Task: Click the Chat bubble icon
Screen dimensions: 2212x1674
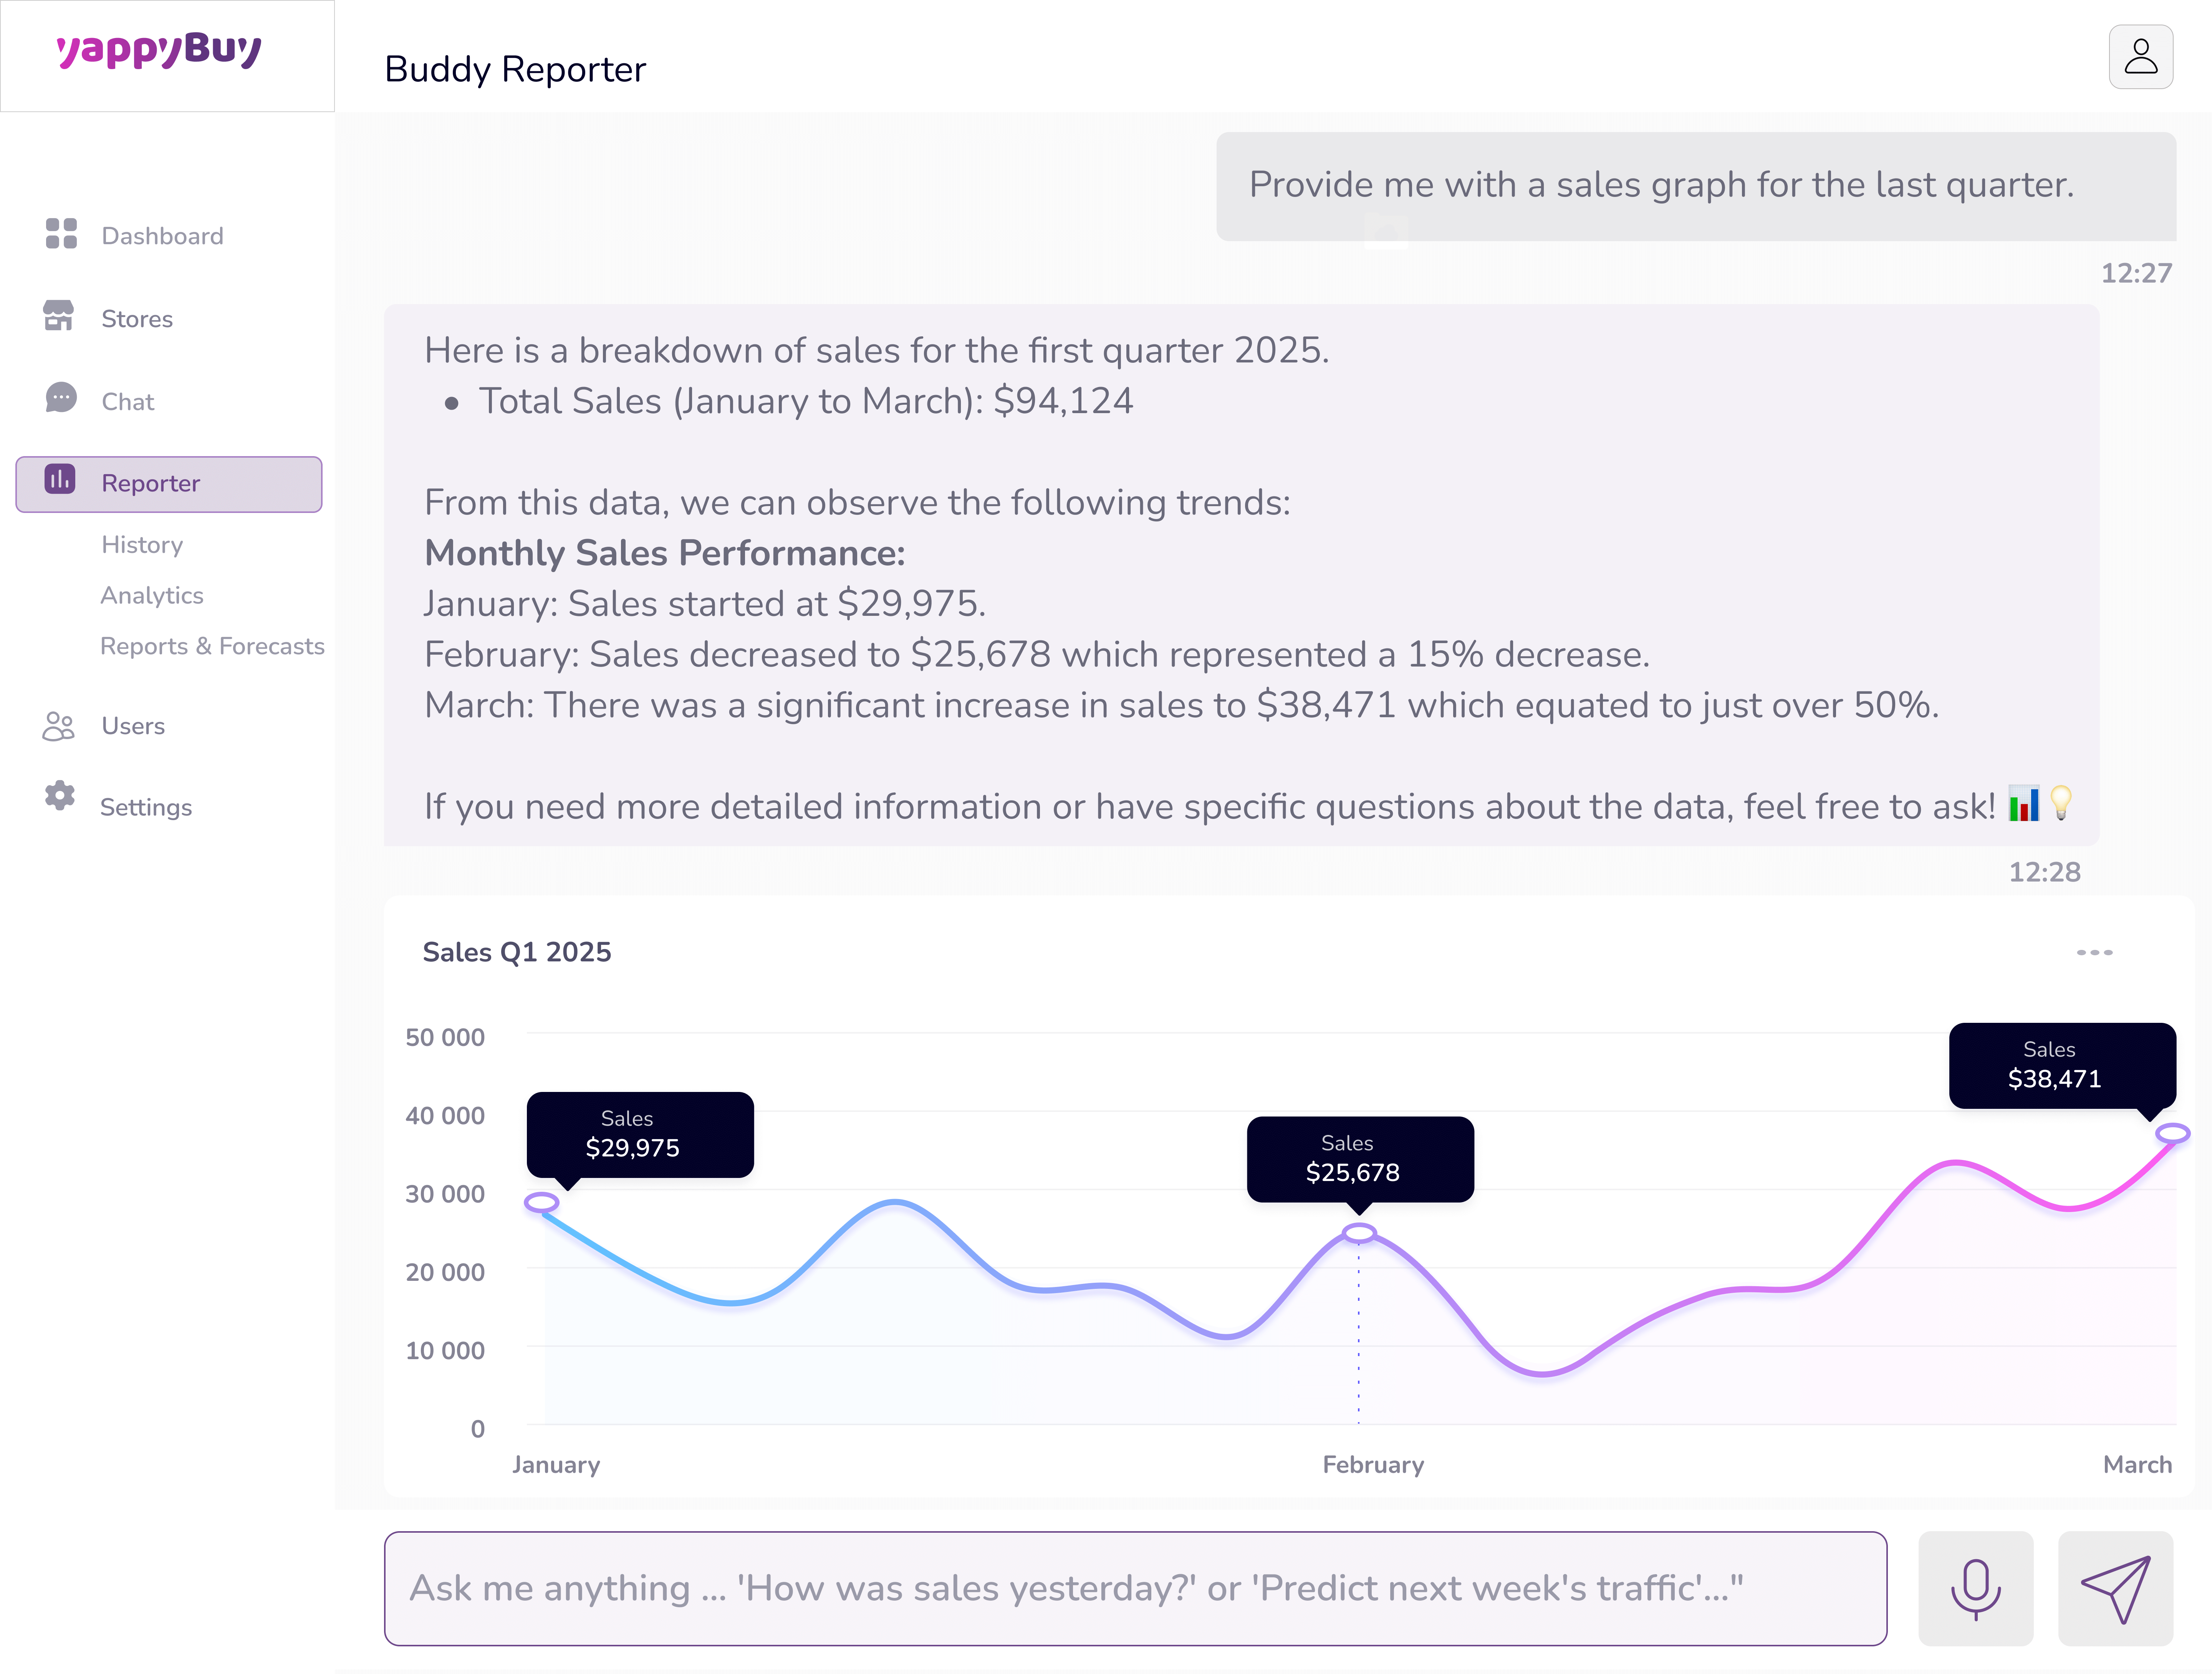Action: click(x=61, y=398)
